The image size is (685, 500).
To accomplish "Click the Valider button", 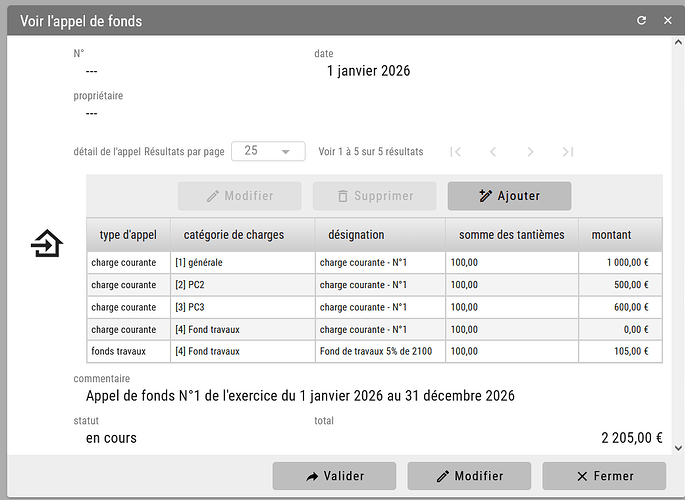I will point(334,476).
